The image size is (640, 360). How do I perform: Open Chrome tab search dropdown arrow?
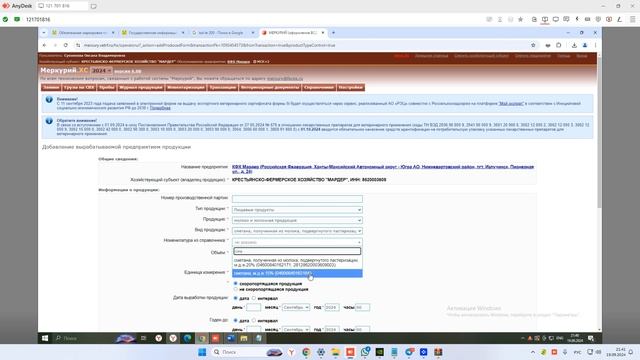[44, 33]
